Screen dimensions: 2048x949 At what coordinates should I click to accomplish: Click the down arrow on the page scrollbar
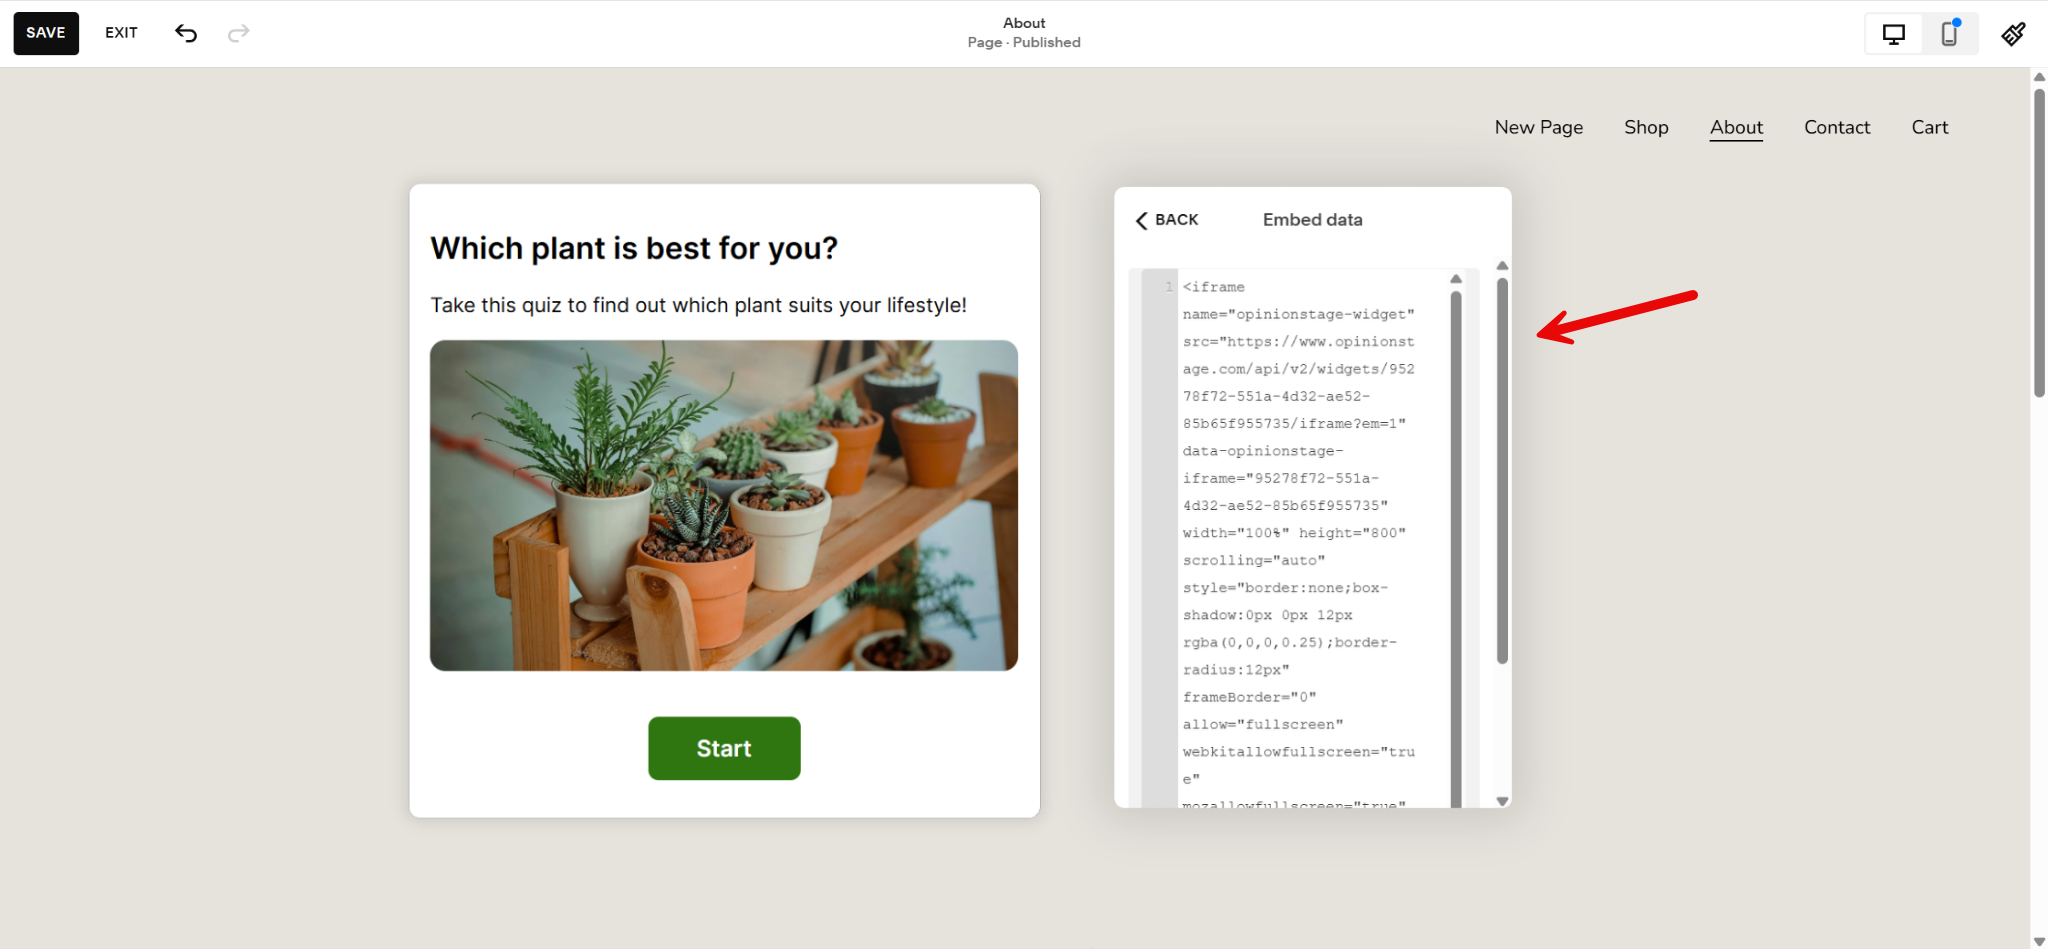(x=2037, y=939)
